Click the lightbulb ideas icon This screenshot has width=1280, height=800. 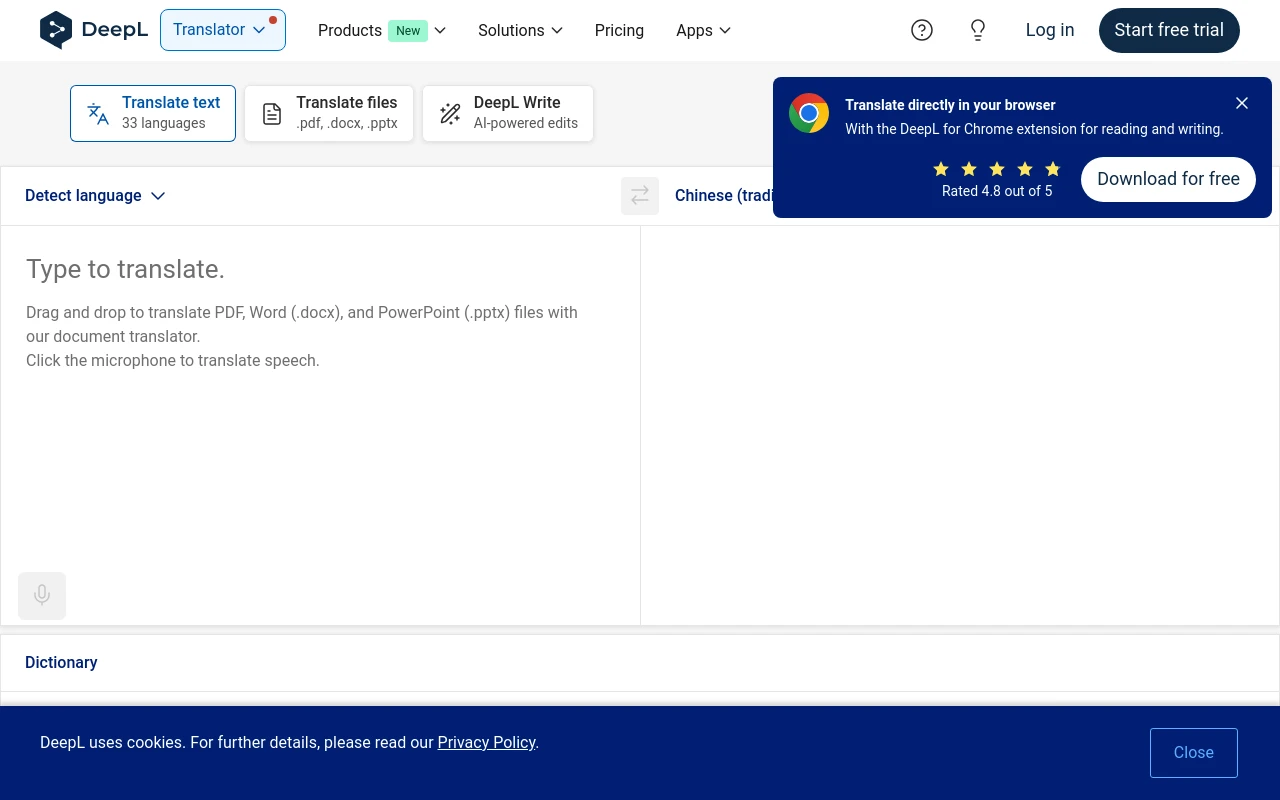coord(978,30)
